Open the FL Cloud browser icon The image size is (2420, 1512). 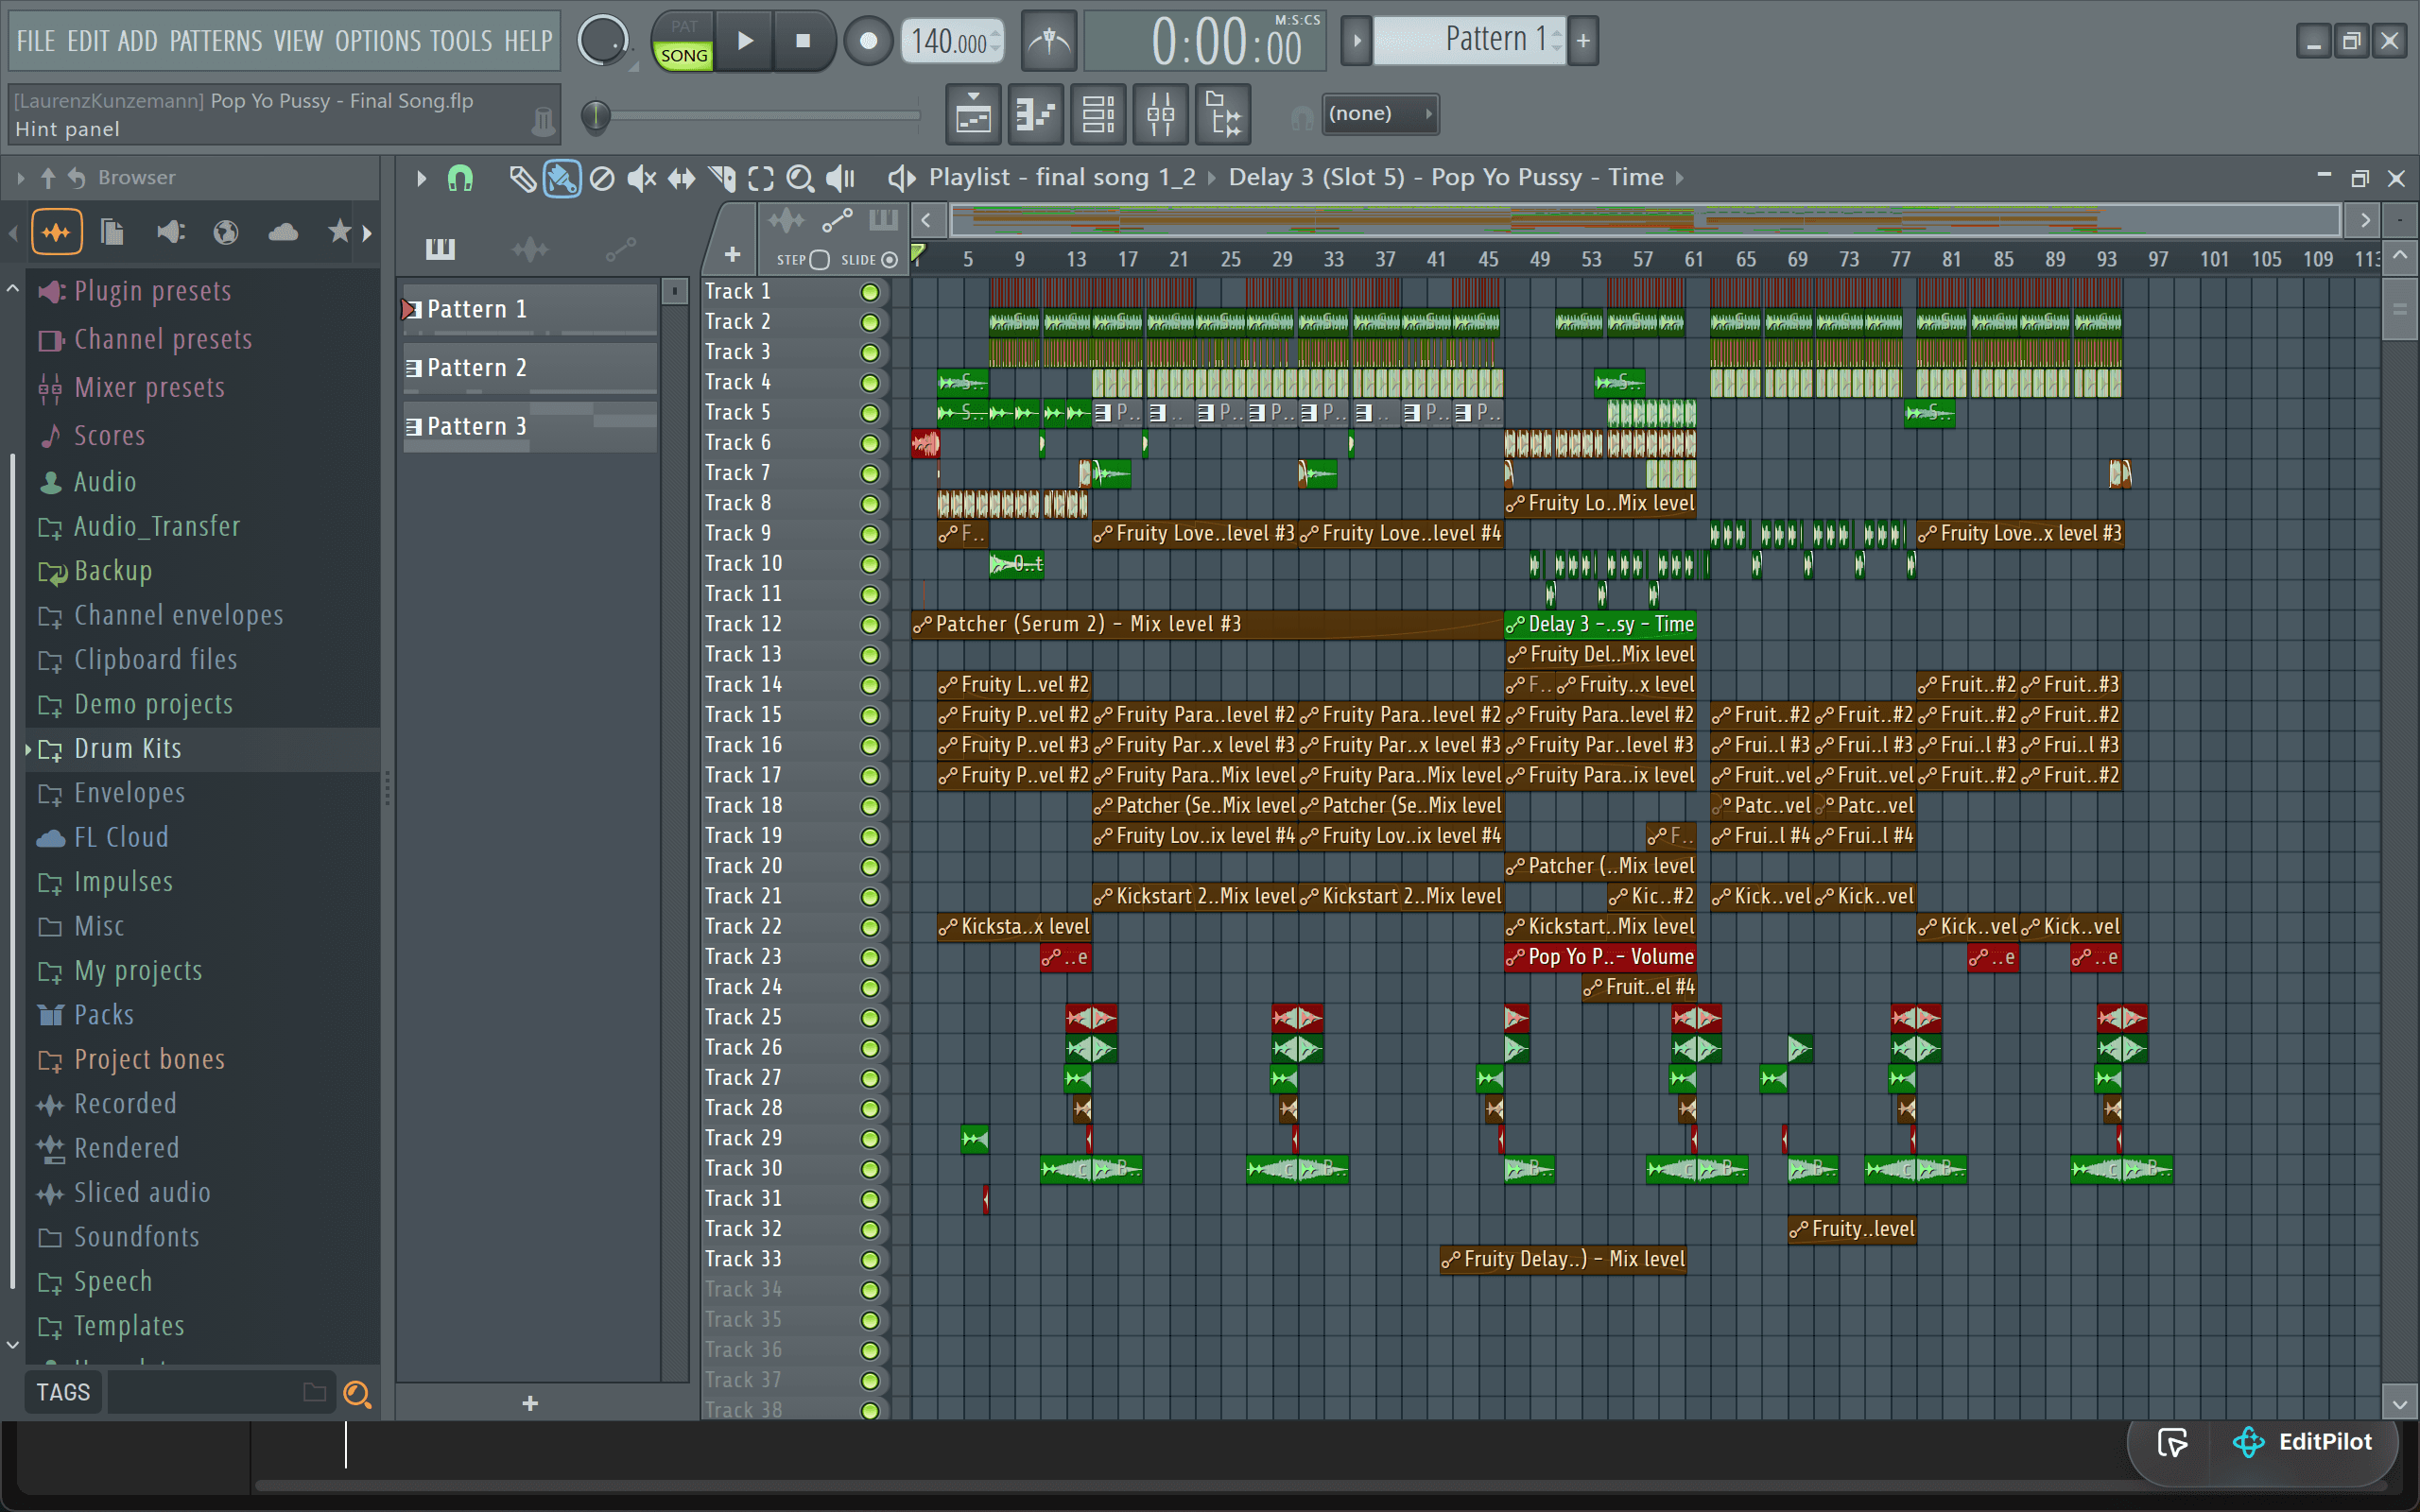pyautogui.click(x=283, y=232)
